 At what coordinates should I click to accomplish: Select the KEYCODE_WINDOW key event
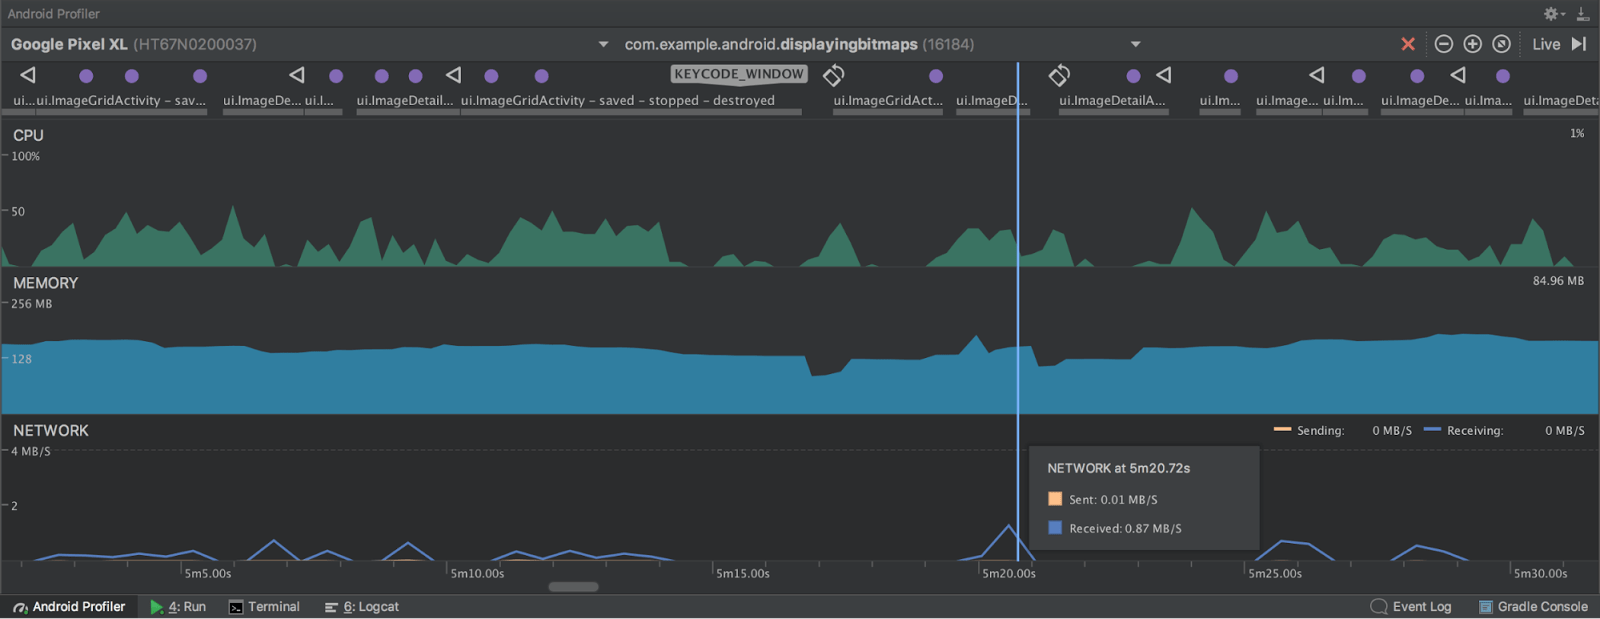pos(739,74)
